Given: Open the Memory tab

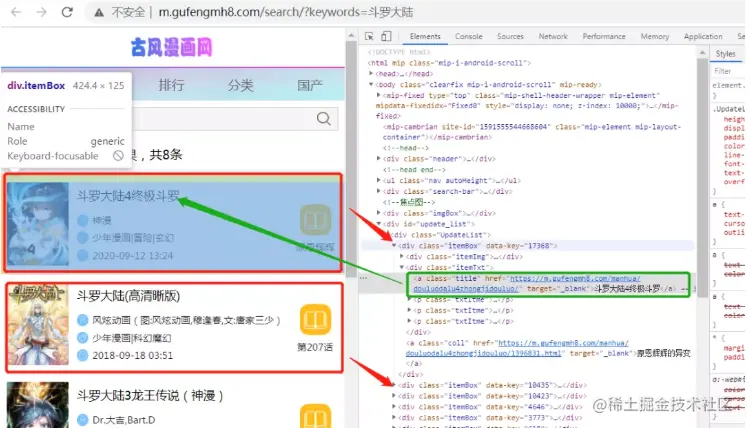Looking at the screenshot, I should (655, 36).
